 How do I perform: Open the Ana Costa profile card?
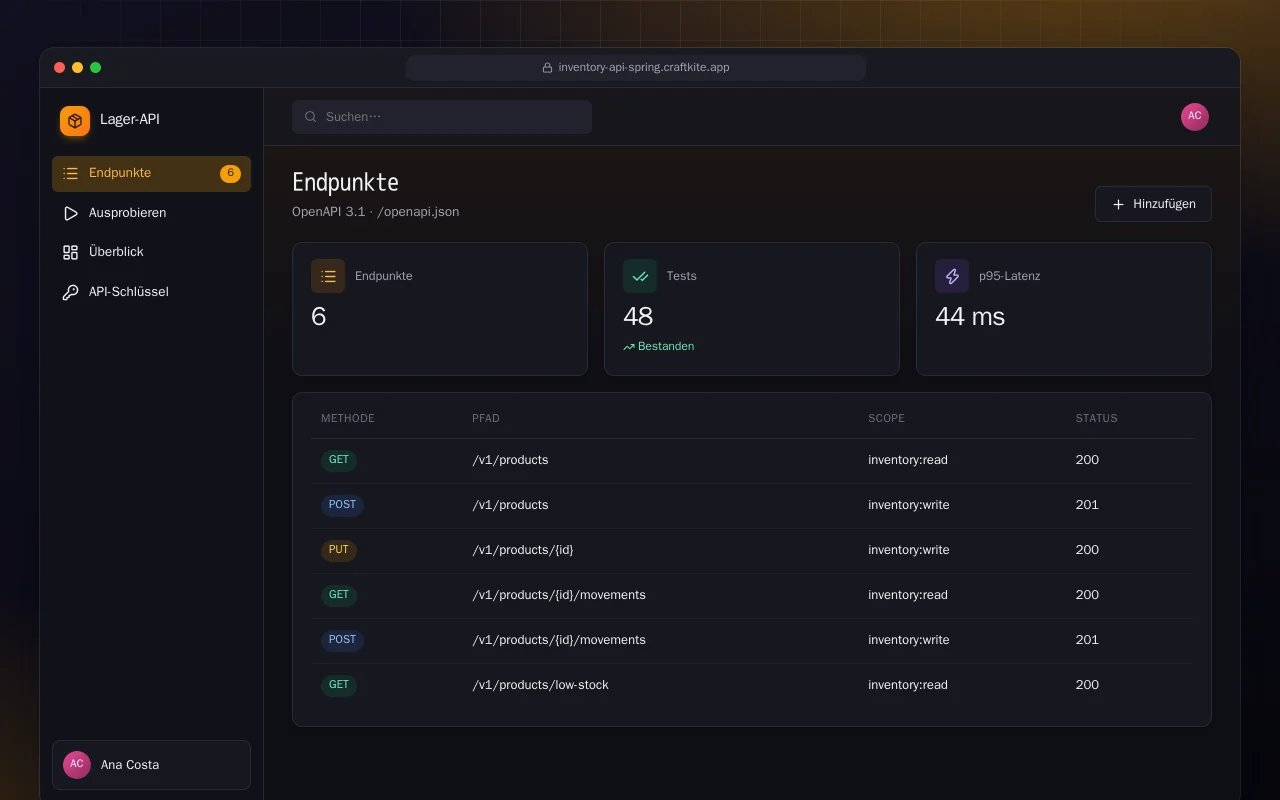click(x=151, y=765)
